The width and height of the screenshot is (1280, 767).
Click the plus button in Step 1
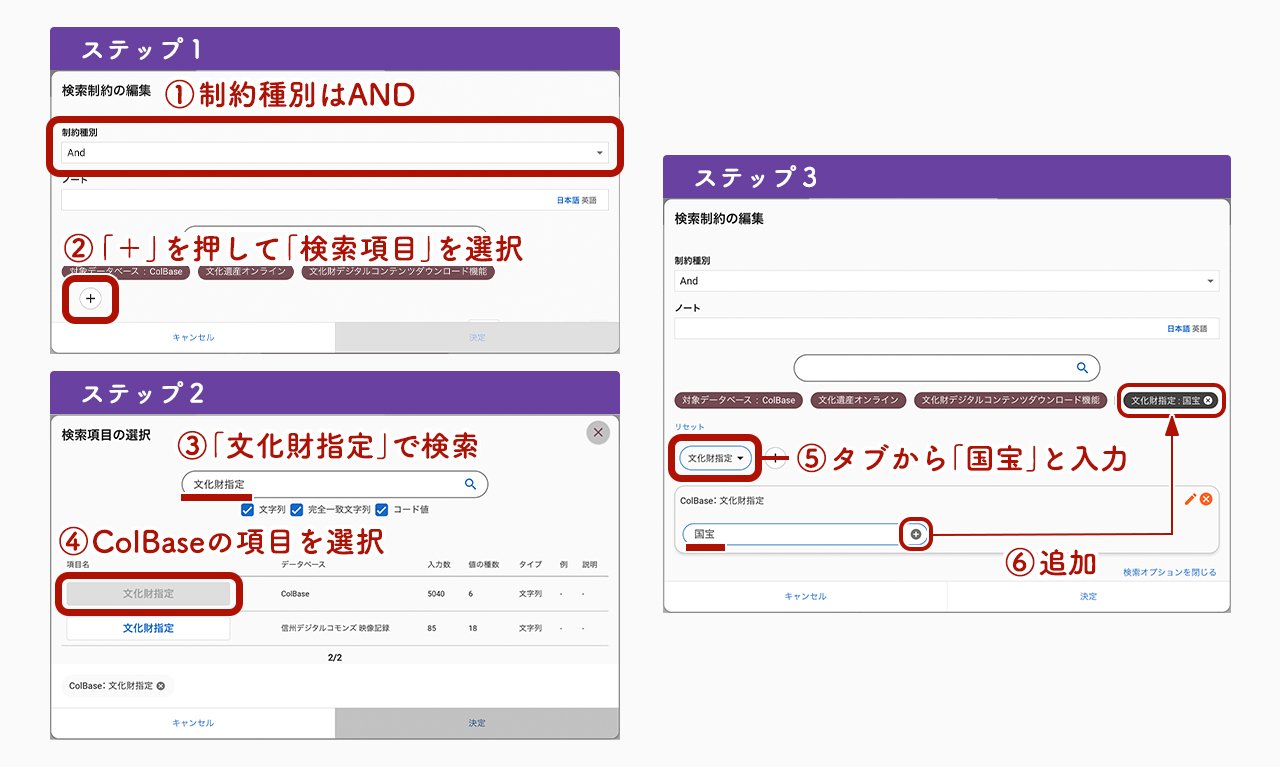pos(91,299)
